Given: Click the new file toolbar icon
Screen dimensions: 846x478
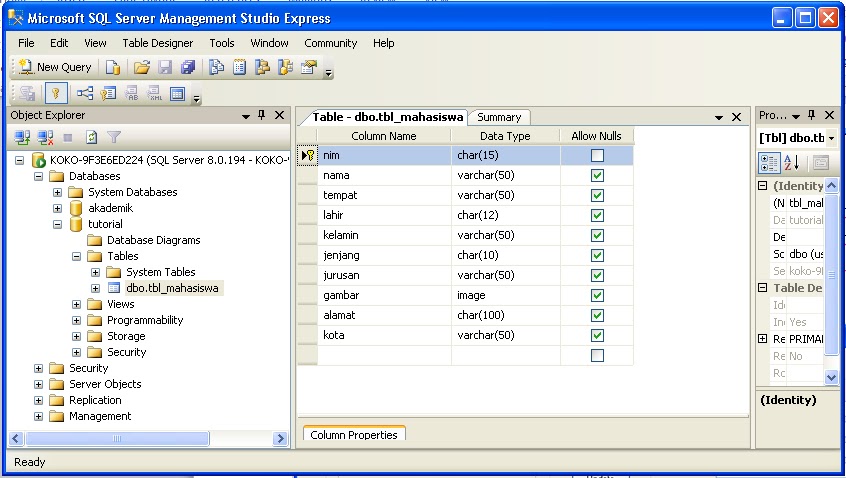Looking at the screenshot, I should [113, 67].
